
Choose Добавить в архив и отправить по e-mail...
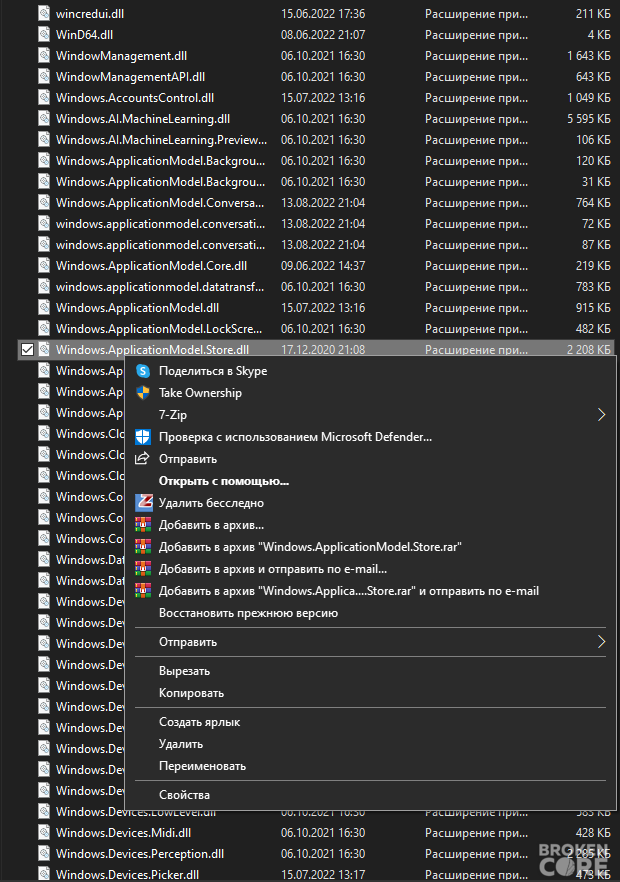pos(273,569)
